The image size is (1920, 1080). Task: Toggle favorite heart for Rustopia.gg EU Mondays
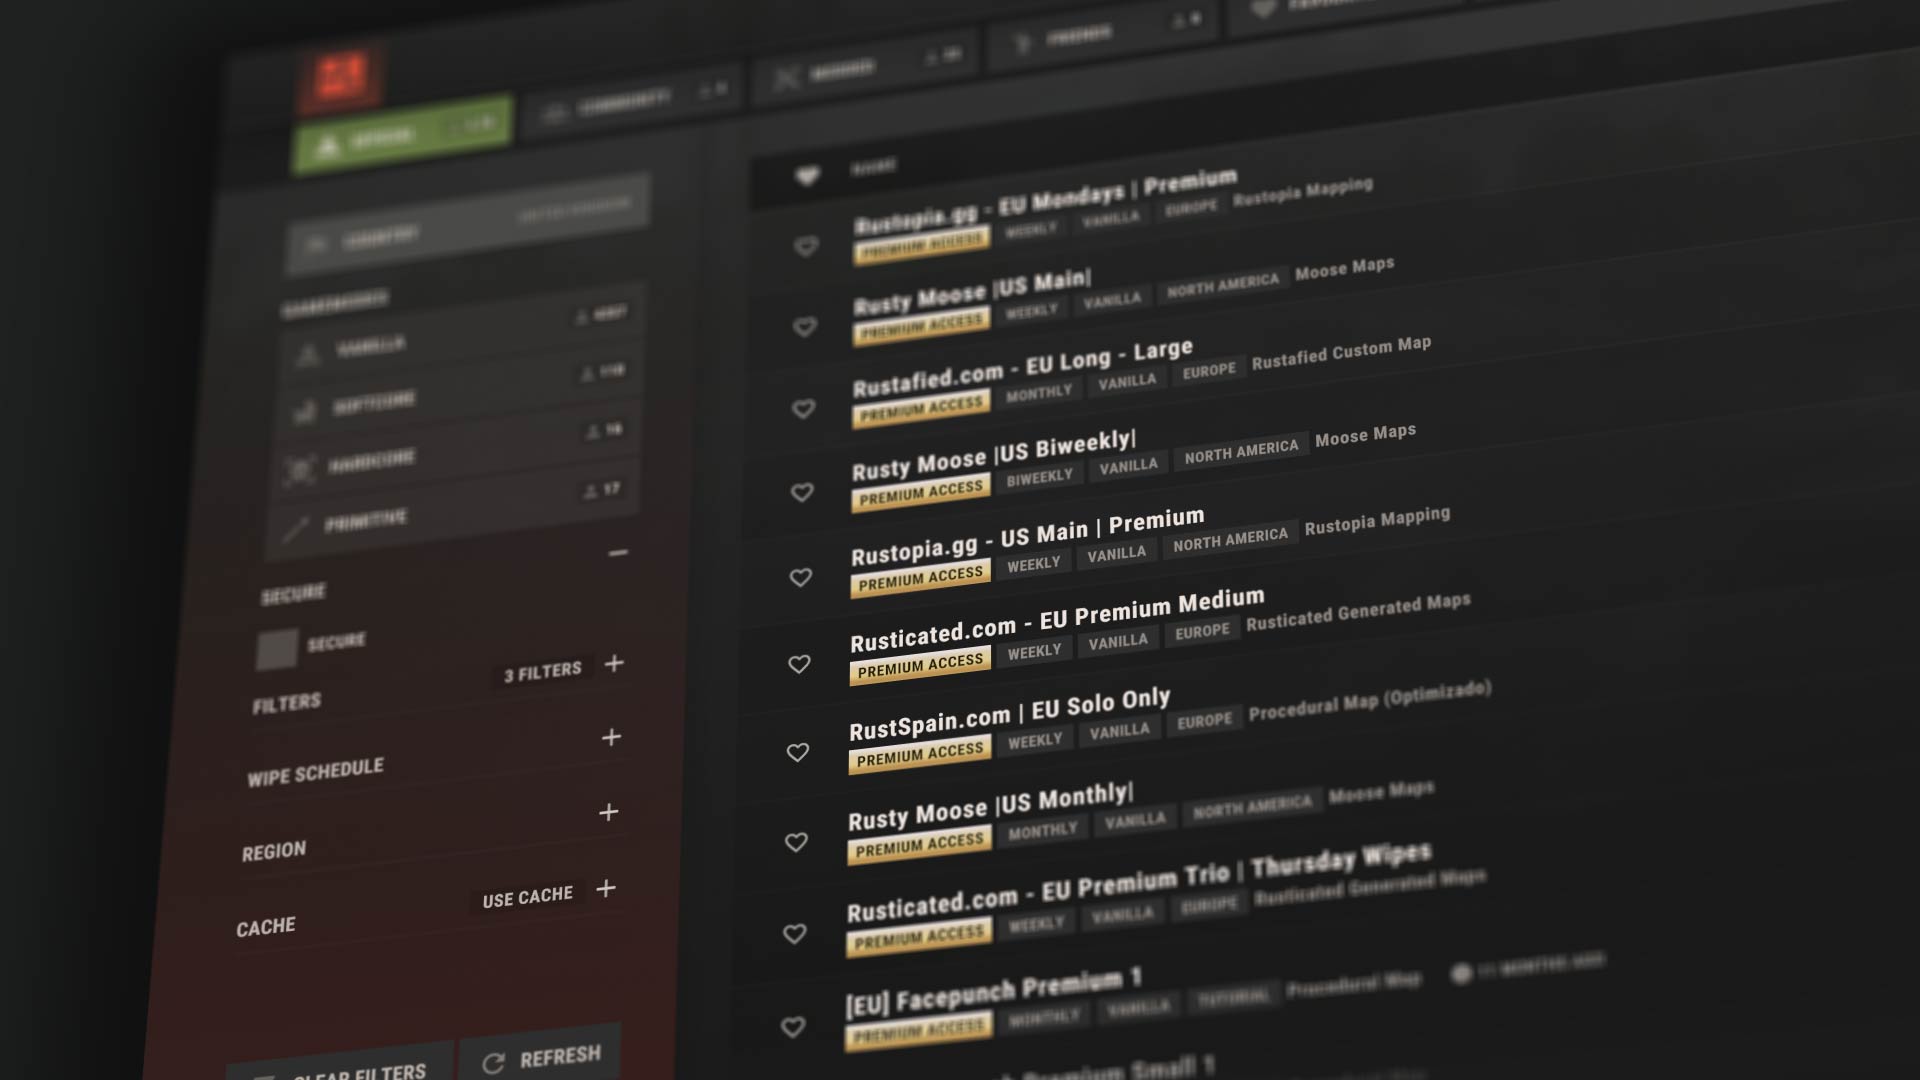806,246
